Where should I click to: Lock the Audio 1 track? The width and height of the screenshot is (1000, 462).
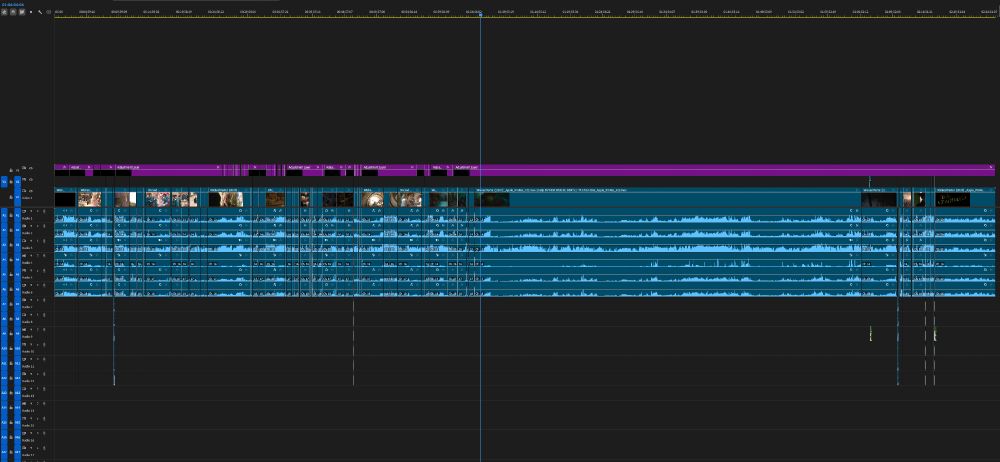pos(11,216)
